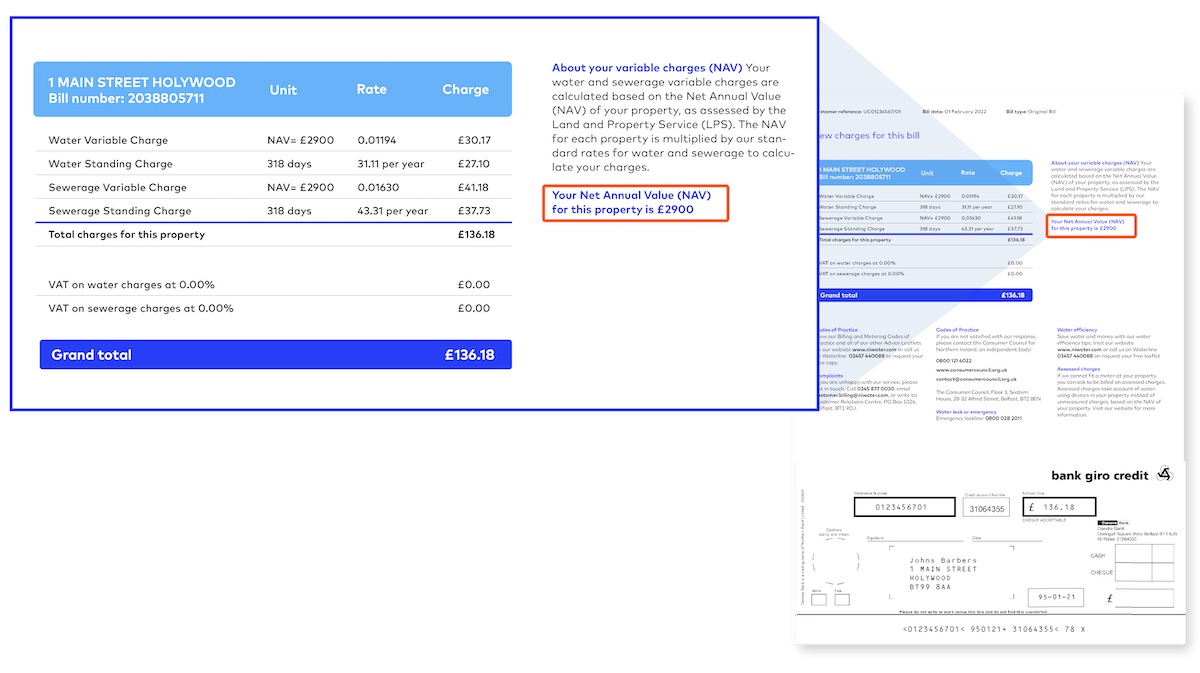Click postcode 'BT99 8AA' on the giro slip
Image resolution: width=1200 pixels, height=673 pixels.
(x=931, y=586)
